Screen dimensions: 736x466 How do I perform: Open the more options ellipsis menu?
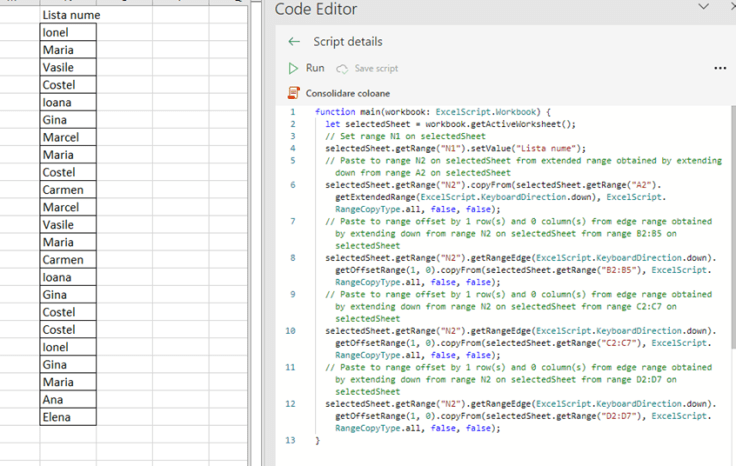(x=720, y=68)
